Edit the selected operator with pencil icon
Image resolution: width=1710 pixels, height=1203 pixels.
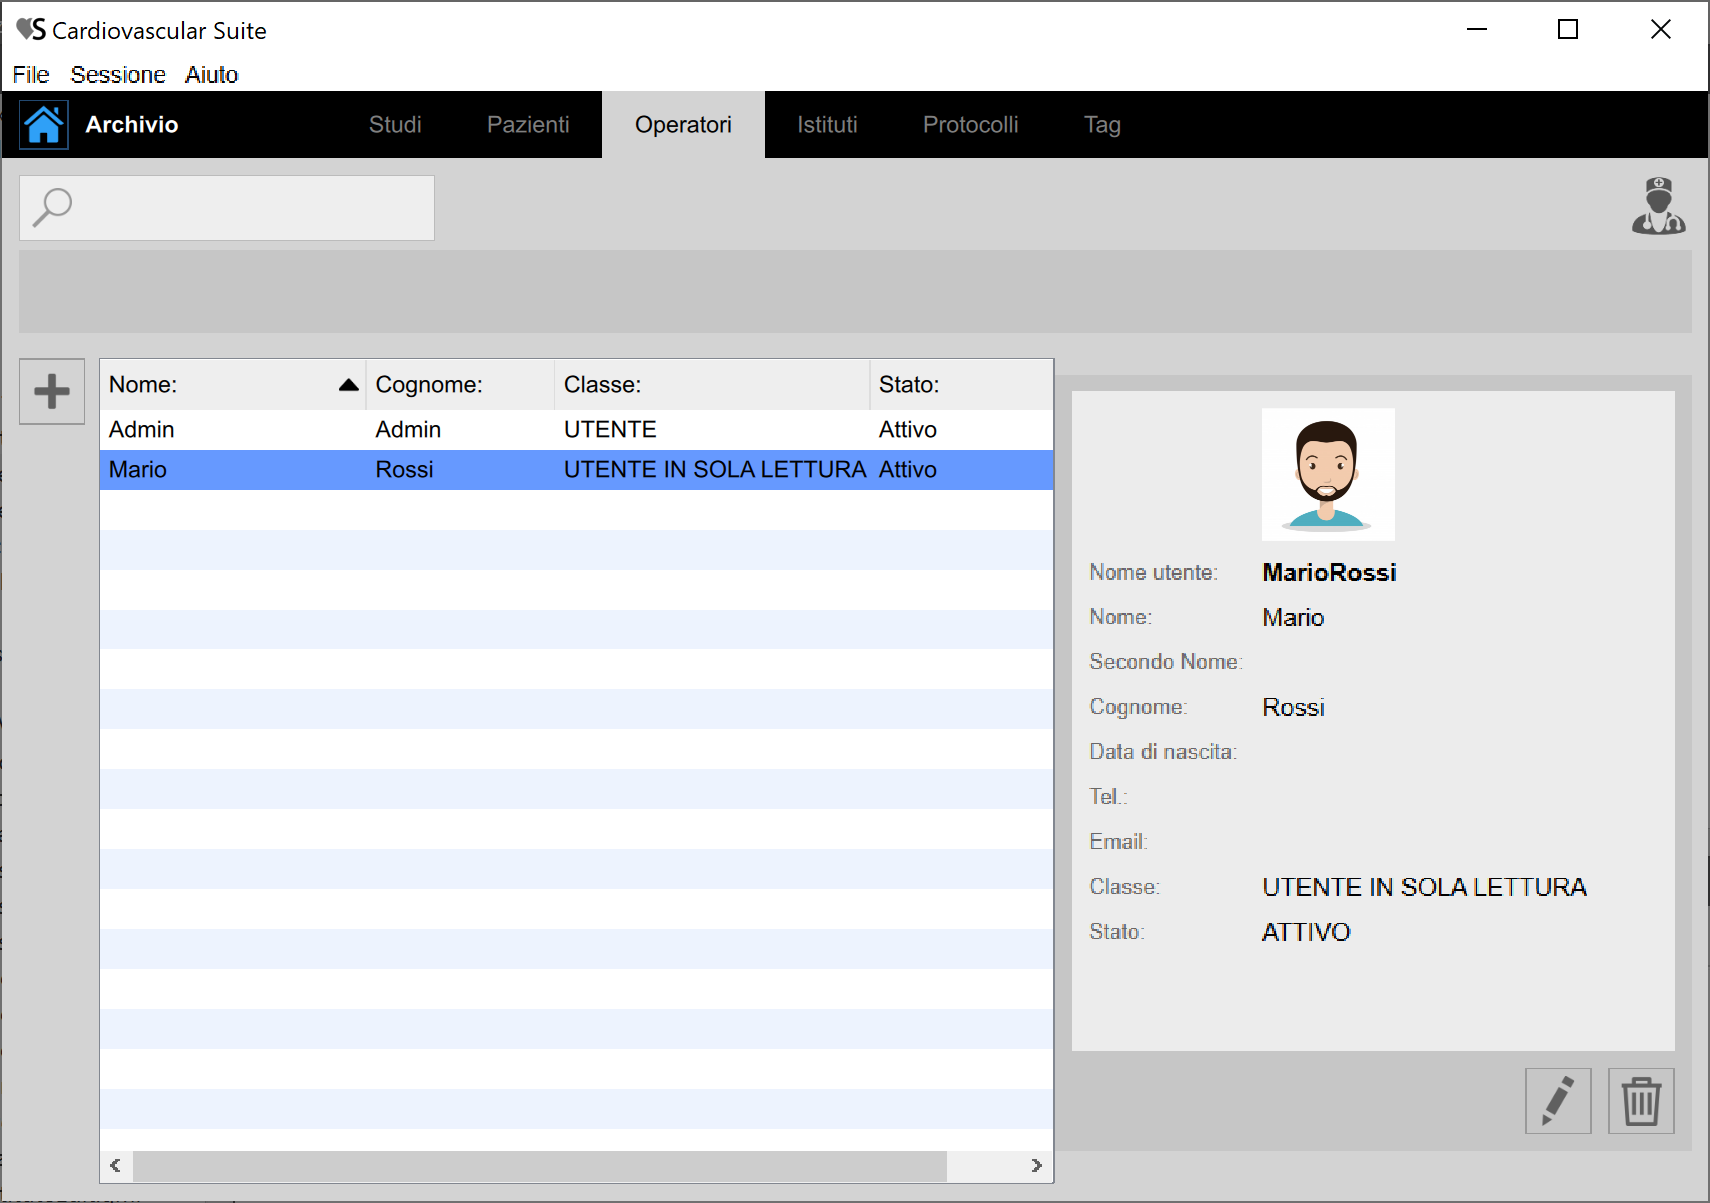pos(1557,1100)
